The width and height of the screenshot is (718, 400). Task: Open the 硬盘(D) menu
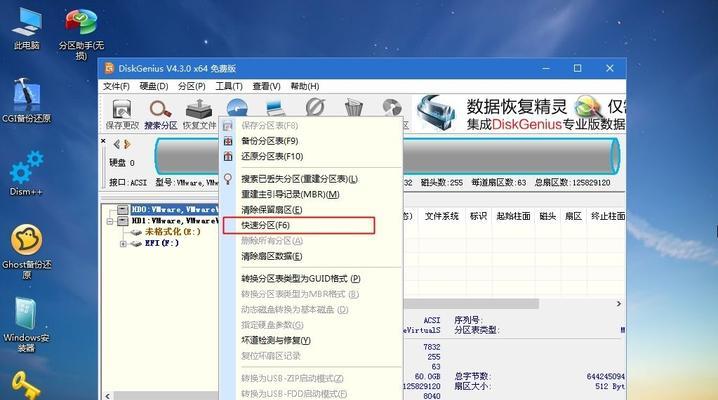[x=153, y=86]
